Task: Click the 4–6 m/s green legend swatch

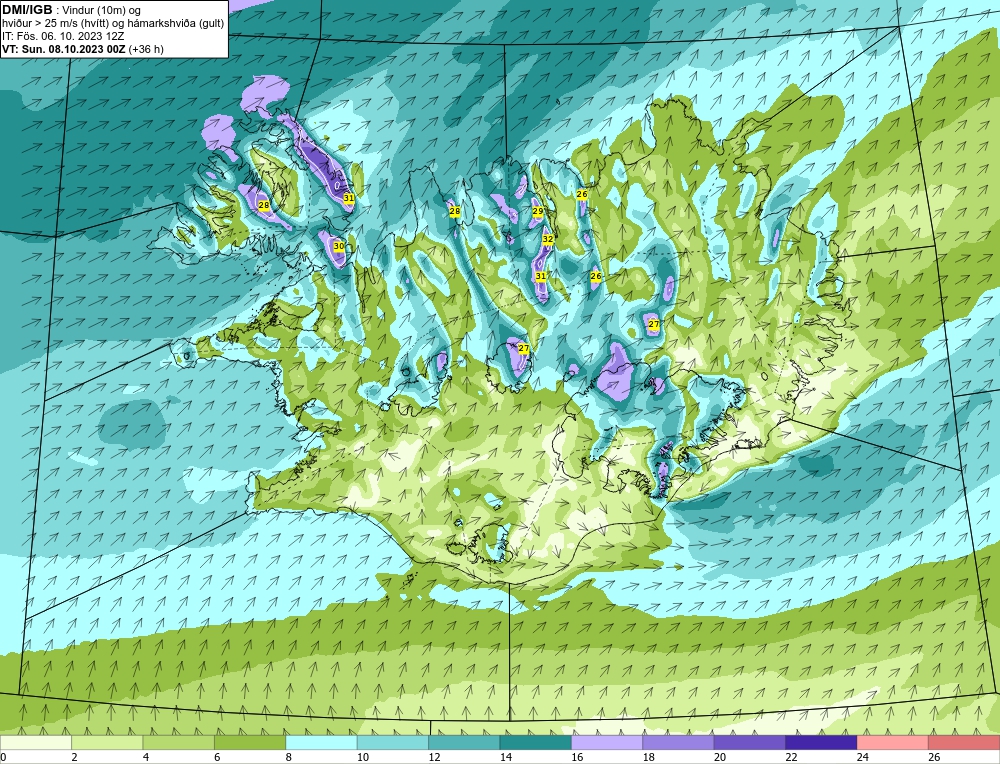Action: click(x=179, y=742)
